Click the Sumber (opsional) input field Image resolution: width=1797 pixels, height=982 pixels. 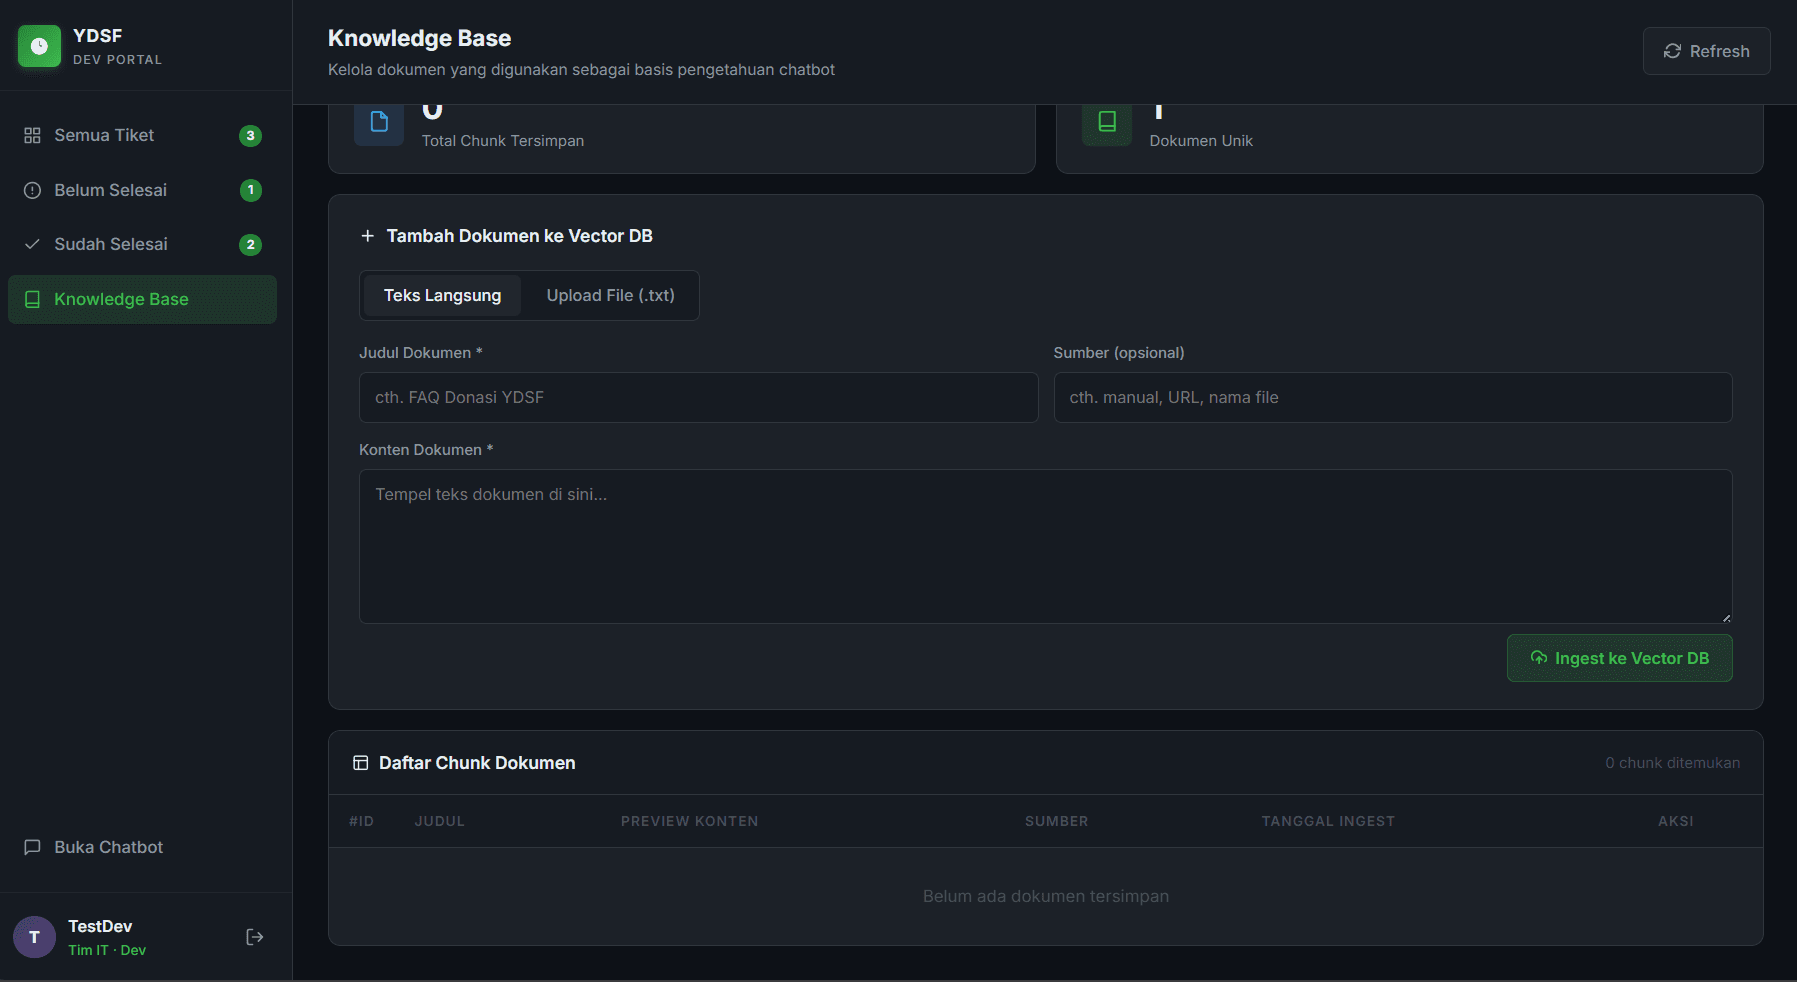click(x=1392, y=397)
